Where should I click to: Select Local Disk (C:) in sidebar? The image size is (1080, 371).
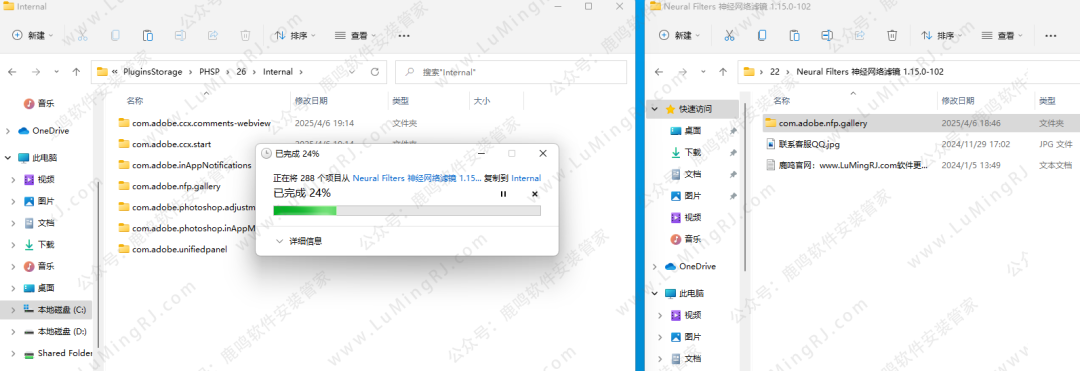(47, 310)
